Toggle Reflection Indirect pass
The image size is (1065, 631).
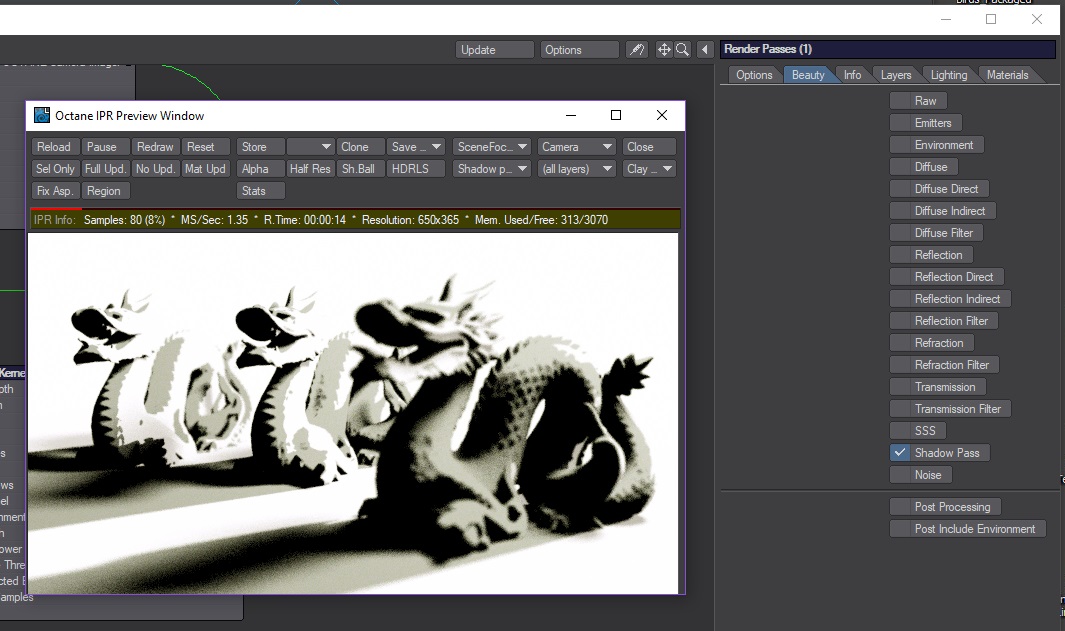coord(900,299)
